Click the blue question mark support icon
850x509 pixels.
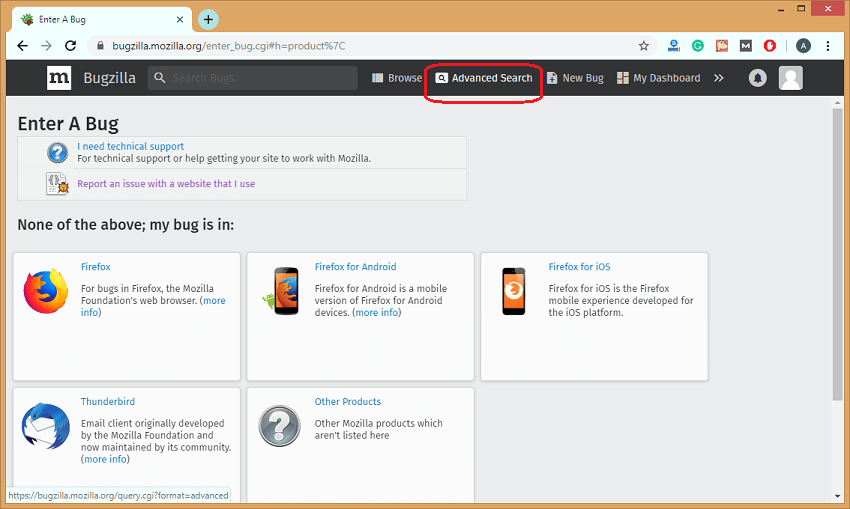(x=57, y=153)
